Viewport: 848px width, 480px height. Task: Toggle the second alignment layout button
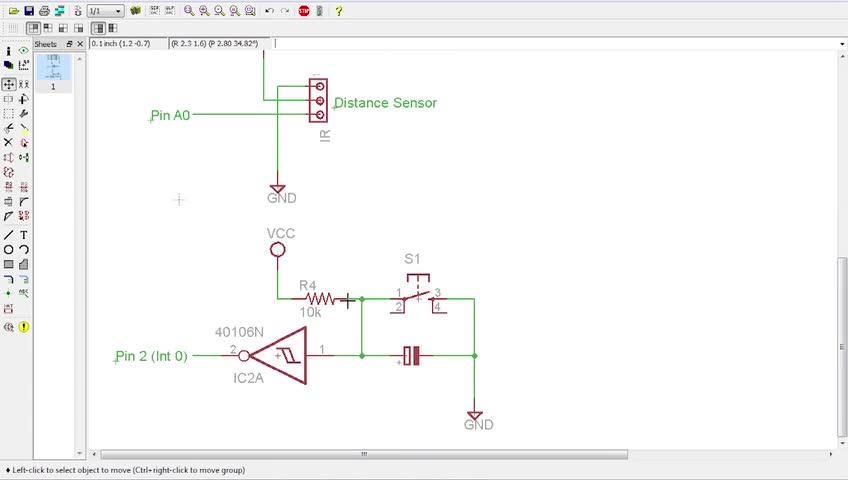[48, 28]
